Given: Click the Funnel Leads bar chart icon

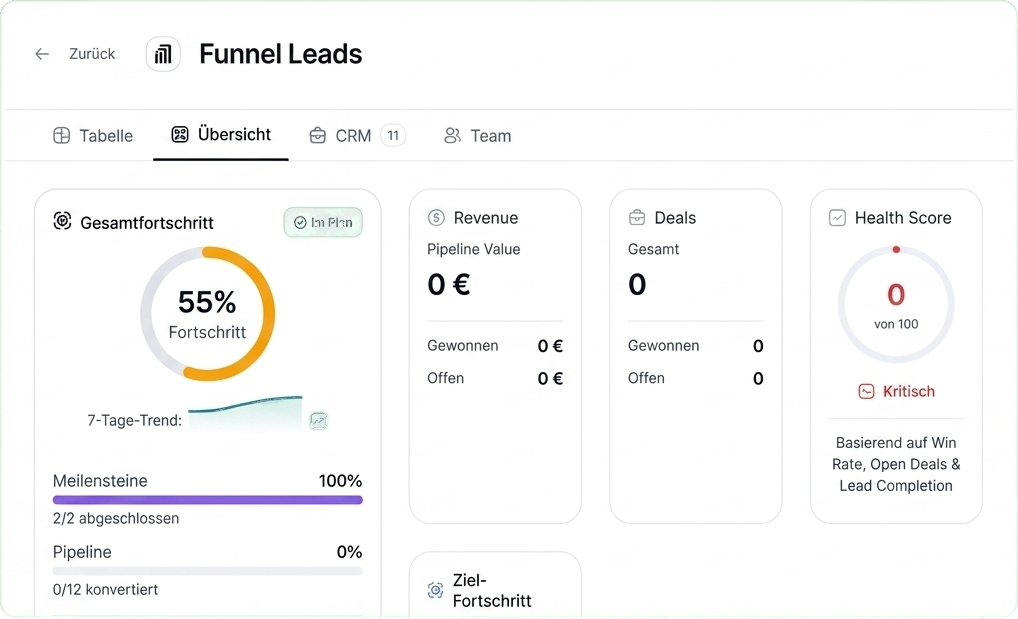Looking at the screenshot, I should (x=163, y=54).
